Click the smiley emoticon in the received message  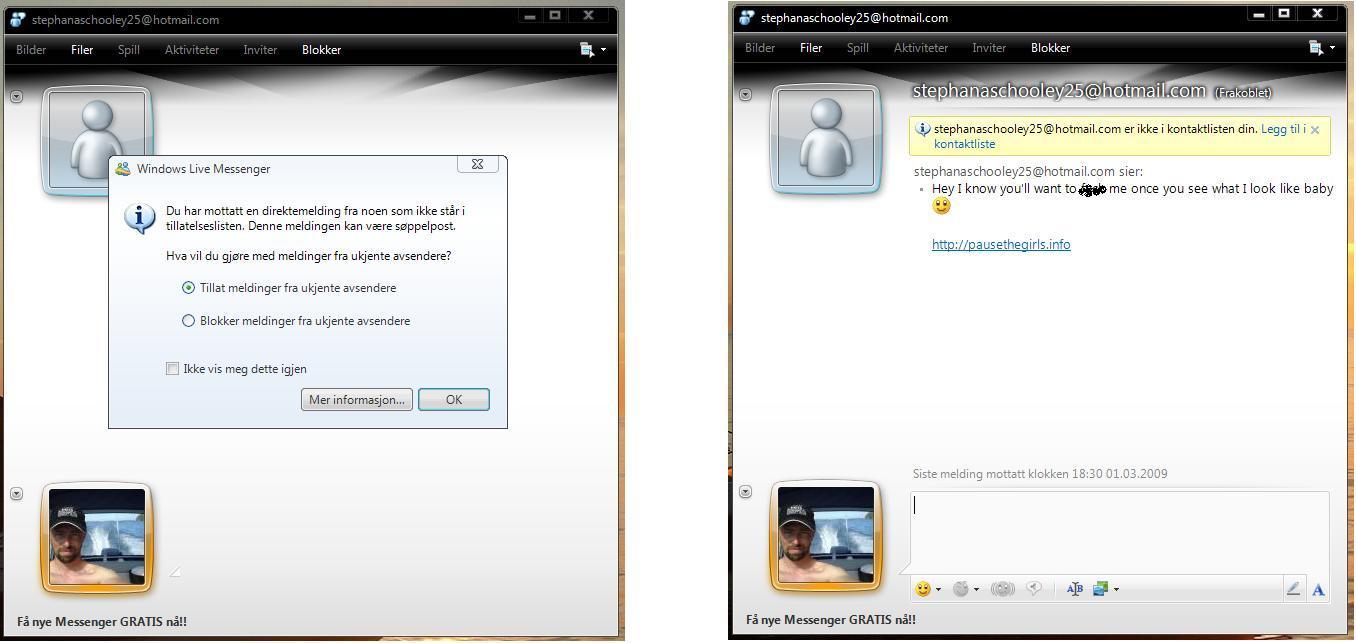941,206
